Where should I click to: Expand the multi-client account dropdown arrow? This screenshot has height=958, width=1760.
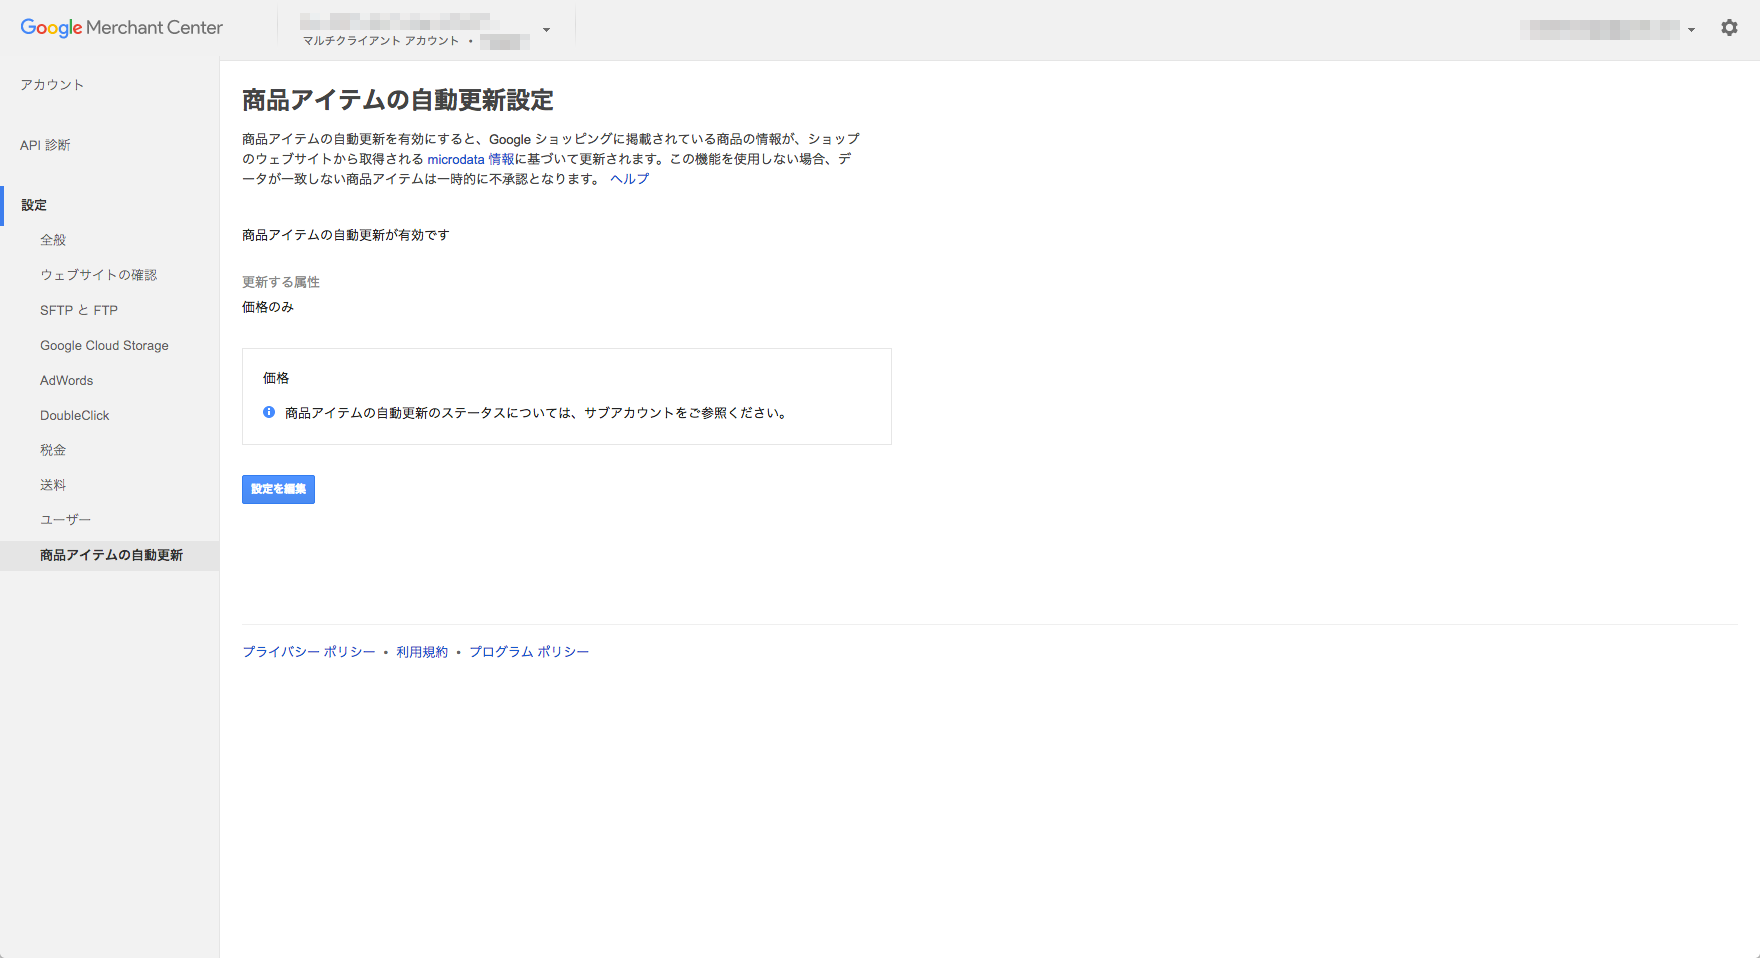pyautogui.click(x=546, y=30)
